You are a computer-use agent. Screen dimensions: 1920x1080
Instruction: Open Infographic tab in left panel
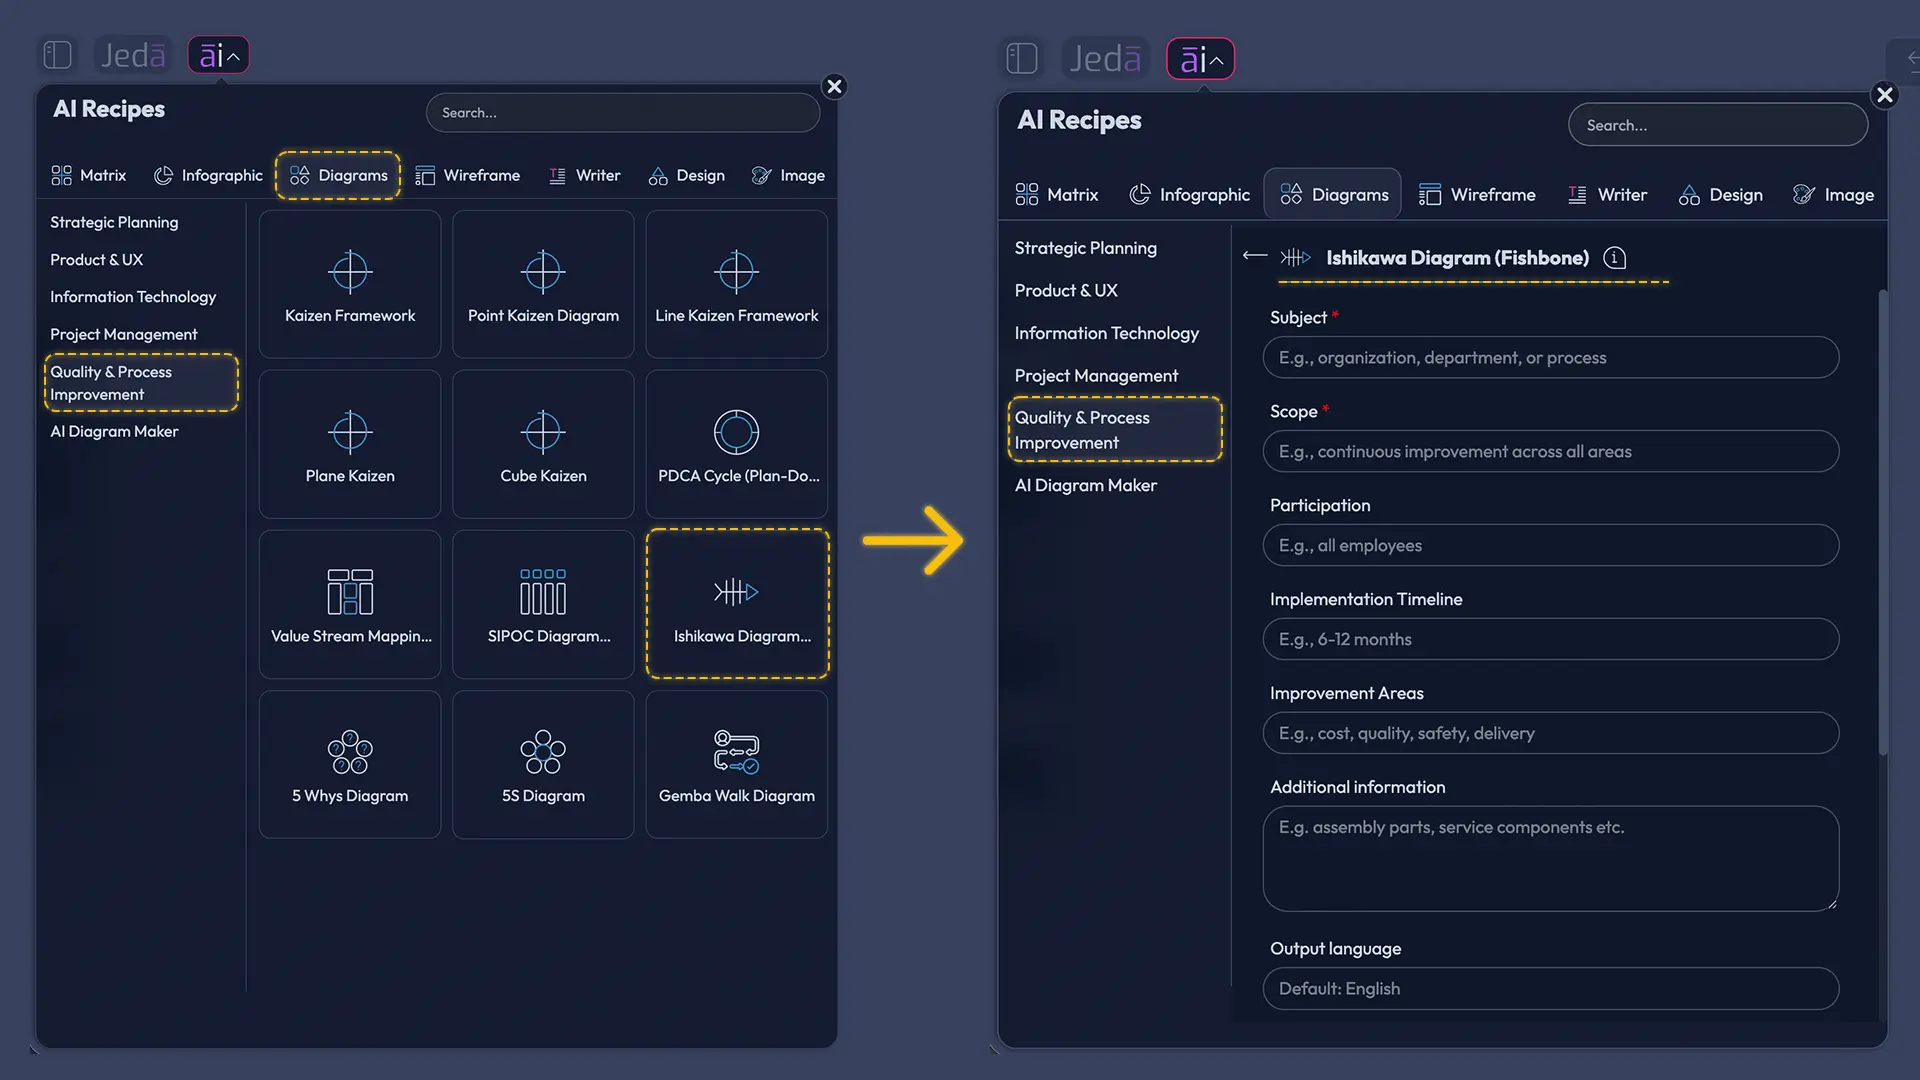[x=208, y=175]
